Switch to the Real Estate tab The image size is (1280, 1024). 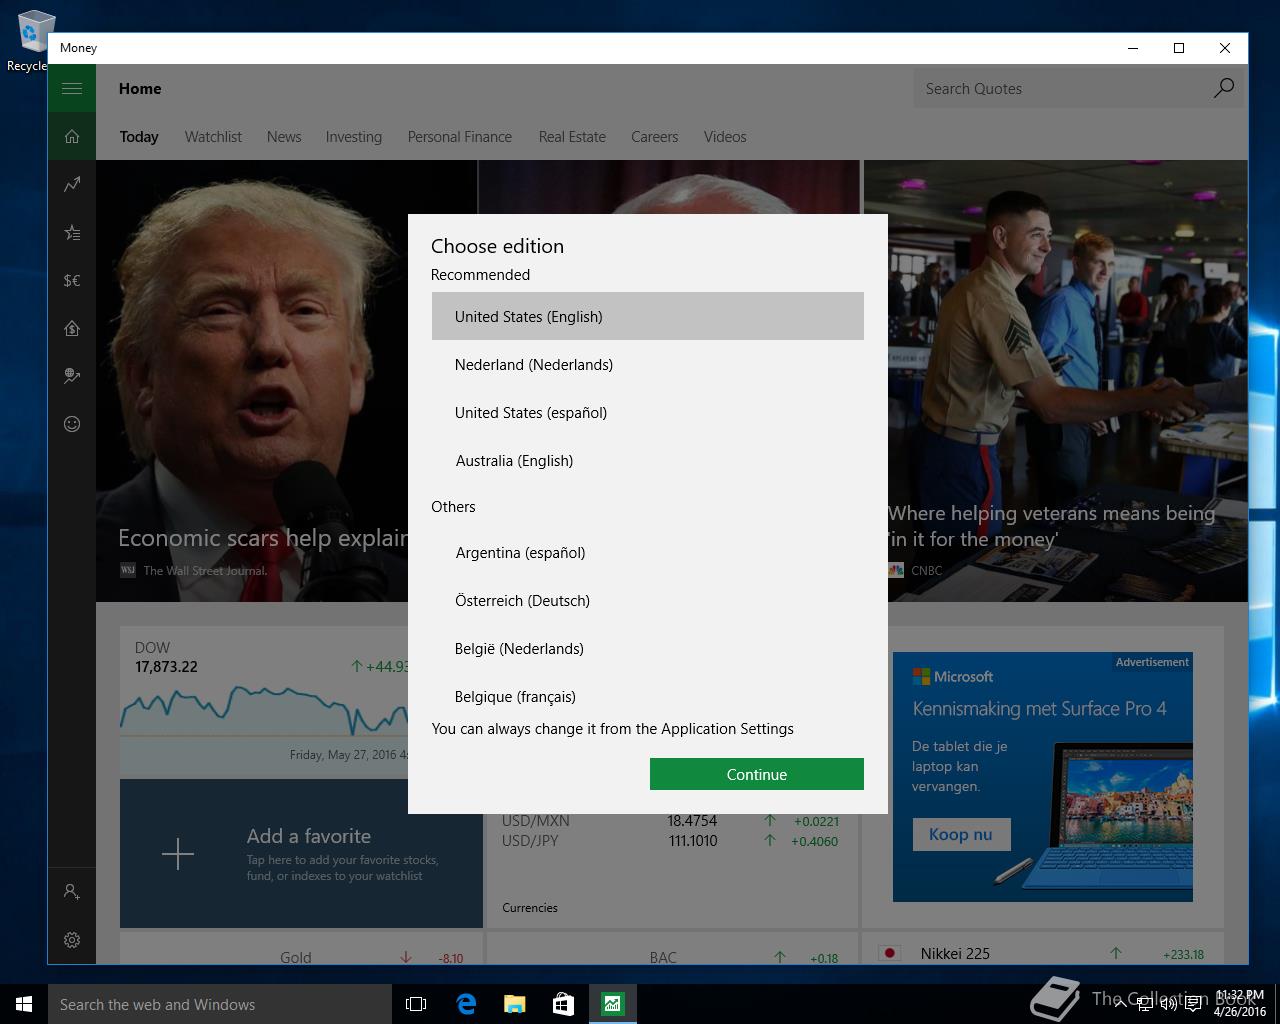[x=572, y=137]
